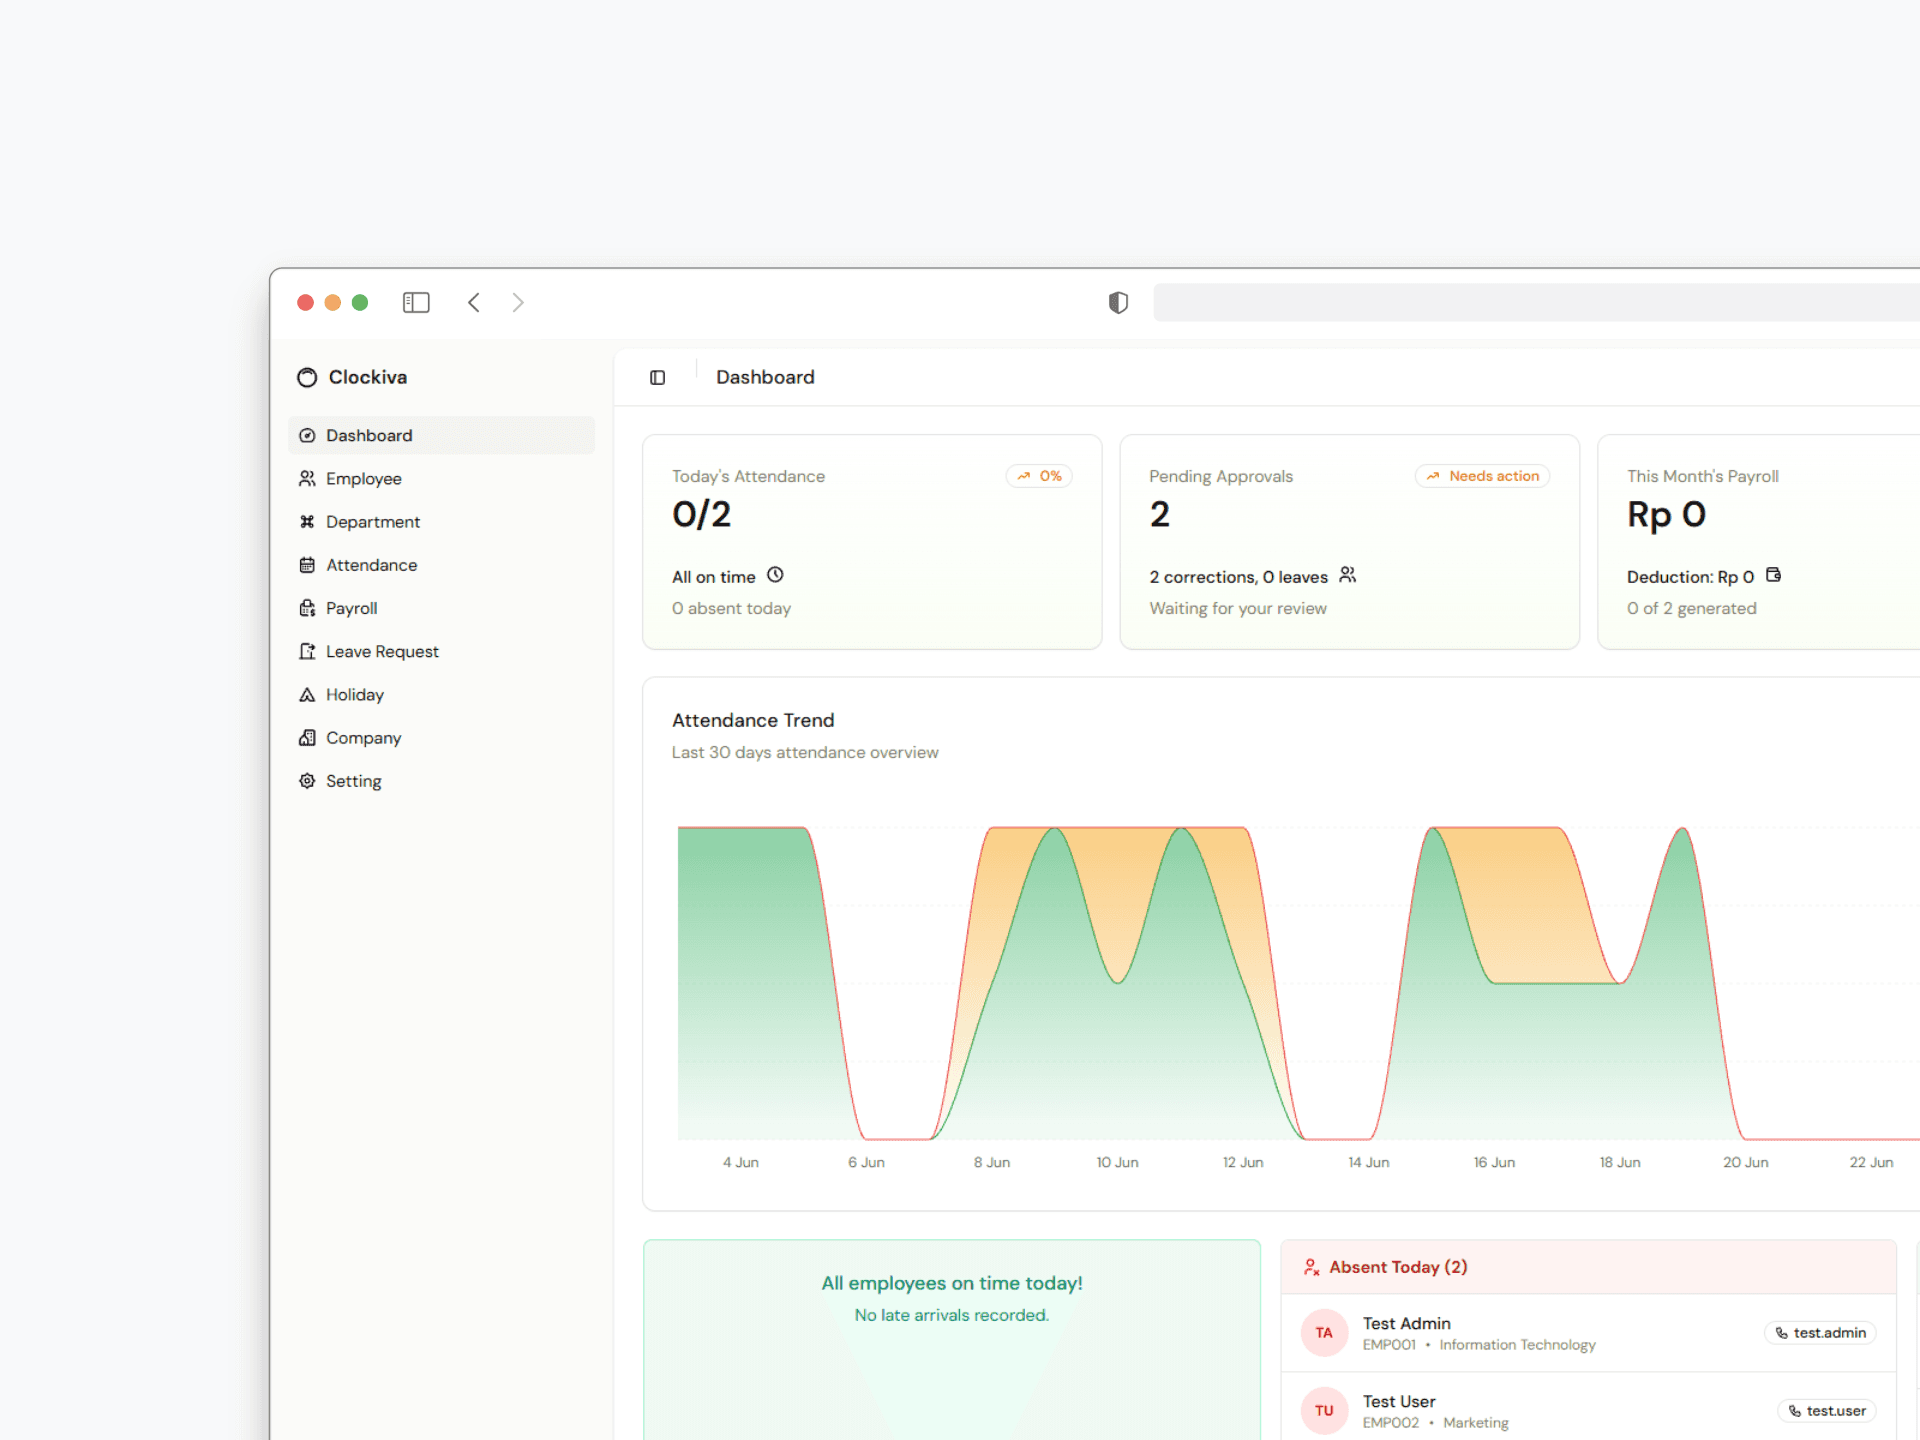Click the Dashboard compass icon in sidebar
Image resolution: width=1920 pixels, height=1440 pixels.
307,435
